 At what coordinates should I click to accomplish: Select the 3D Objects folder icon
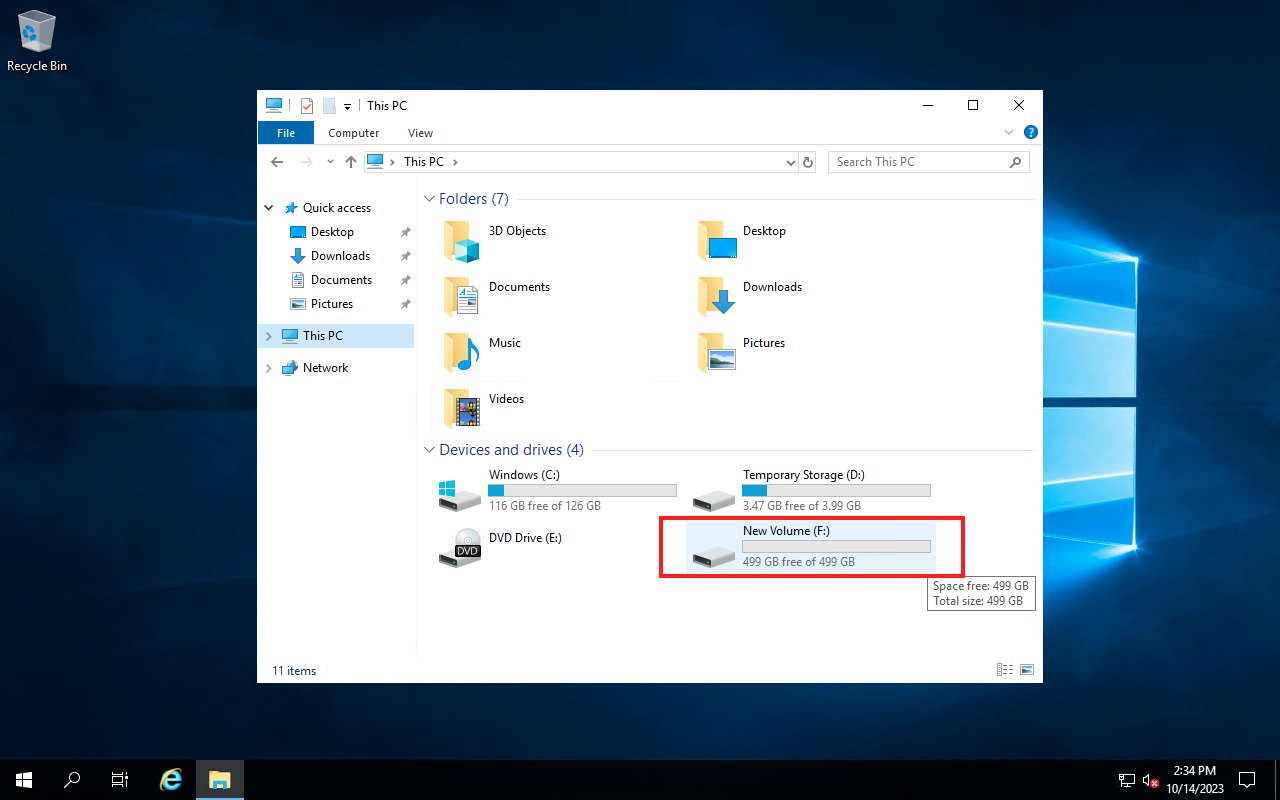coord(462,241)
